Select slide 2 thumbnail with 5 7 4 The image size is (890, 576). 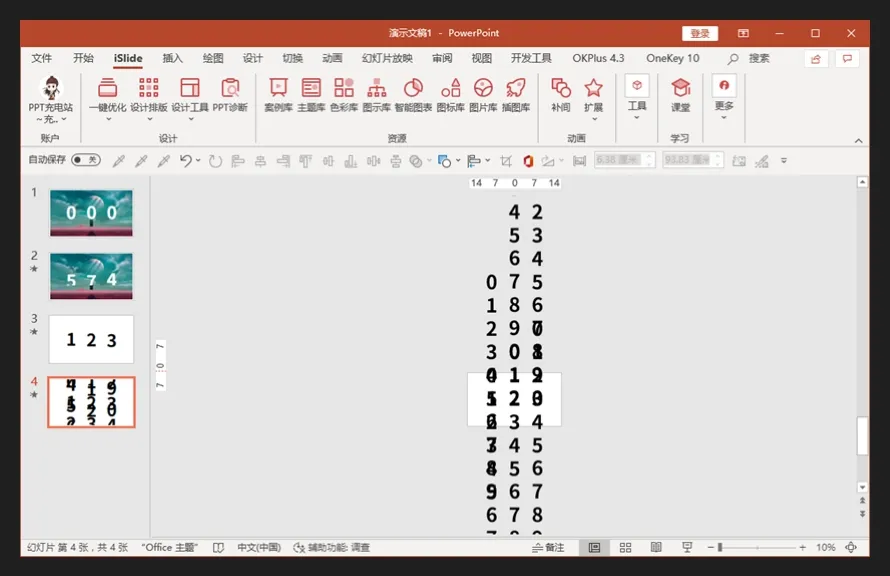coord(91,276)
